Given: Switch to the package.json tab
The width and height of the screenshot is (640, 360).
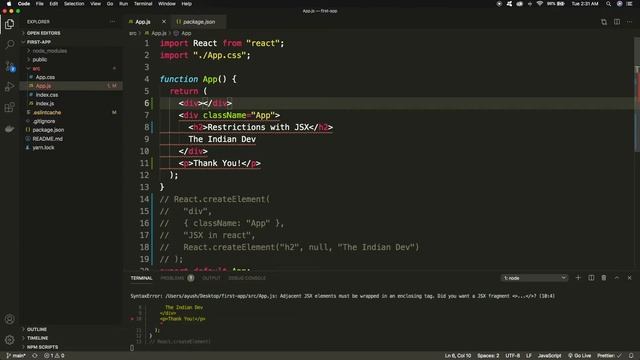Looking at the screenshot, I should click(198, 22).
